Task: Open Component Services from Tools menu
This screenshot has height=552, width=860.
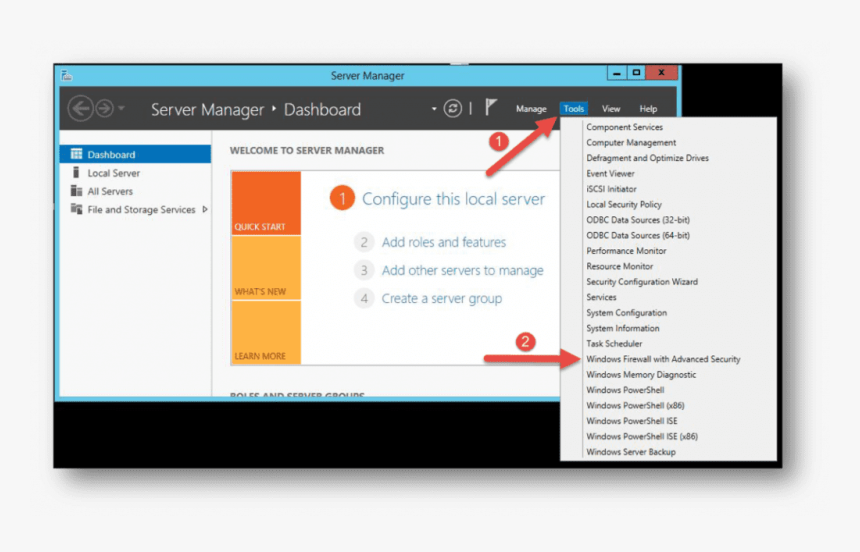Action: tap(624, 127)
